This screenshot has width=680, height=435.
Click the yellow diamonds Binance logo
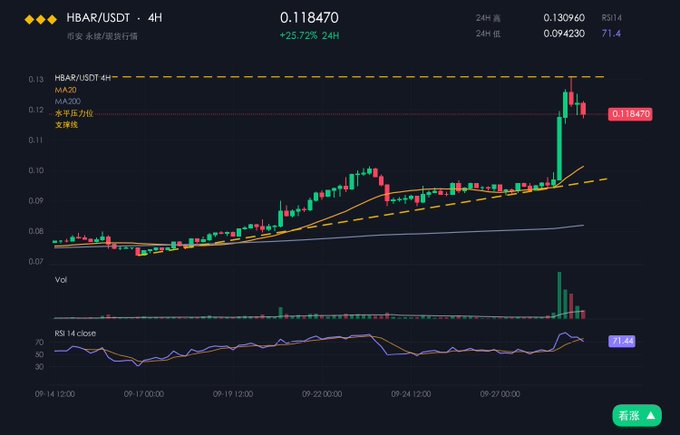point(41,20)
